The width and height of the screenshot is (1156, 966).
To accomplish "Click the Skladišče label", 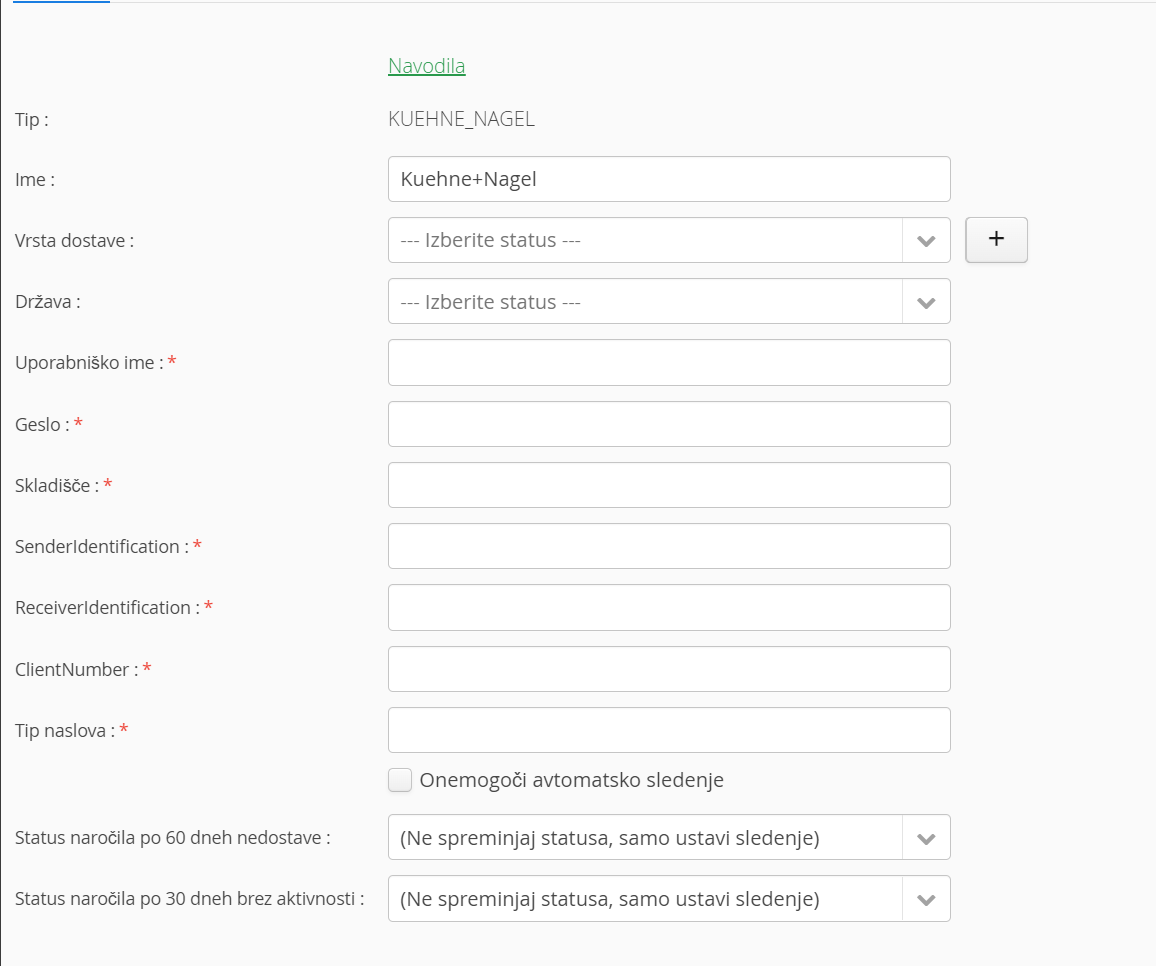I will (57, 485).
